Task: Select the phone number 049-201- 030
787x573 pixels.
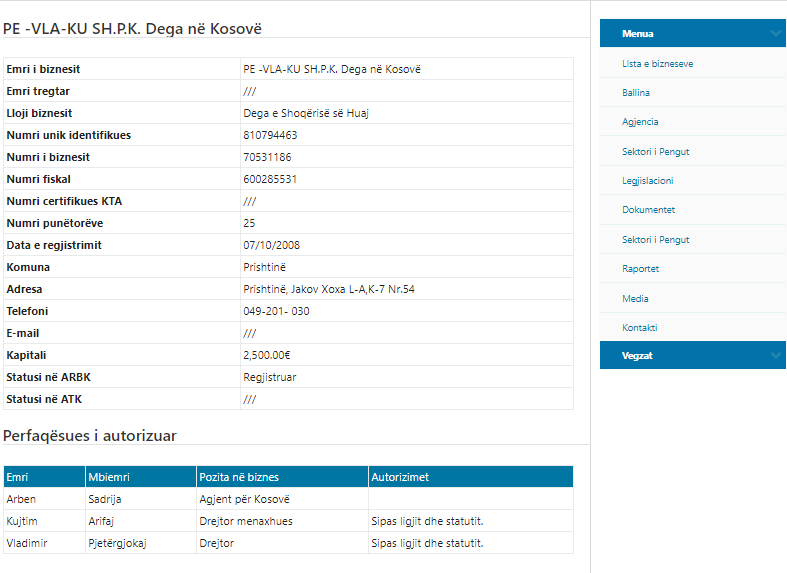Action: (x=276, y=311)
